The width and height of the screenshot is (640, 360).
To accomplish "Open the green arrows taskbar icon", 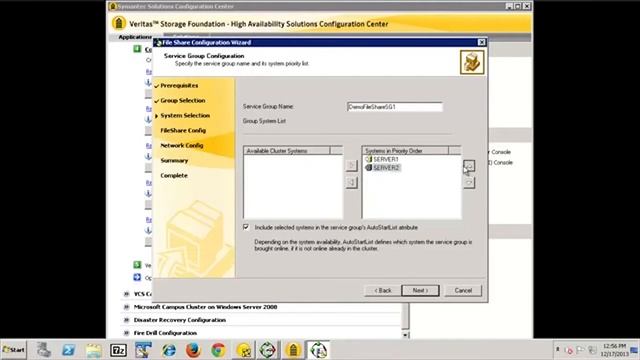I will [268, 350].
